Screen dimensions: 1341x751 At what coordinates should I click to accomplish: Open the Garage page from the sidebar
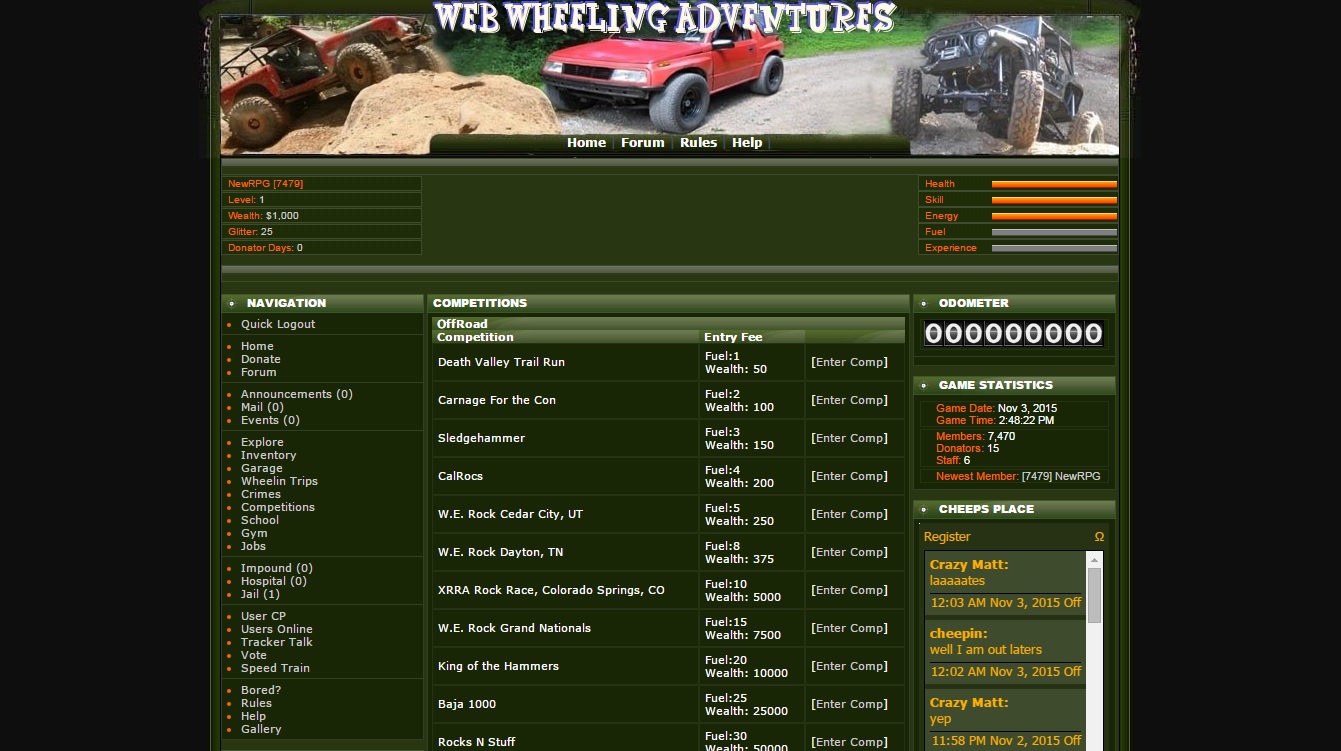point(261,468)
